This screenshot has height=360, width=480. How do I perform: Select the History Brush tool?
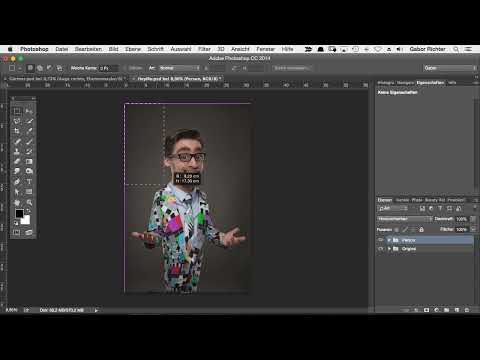[29, 151]
